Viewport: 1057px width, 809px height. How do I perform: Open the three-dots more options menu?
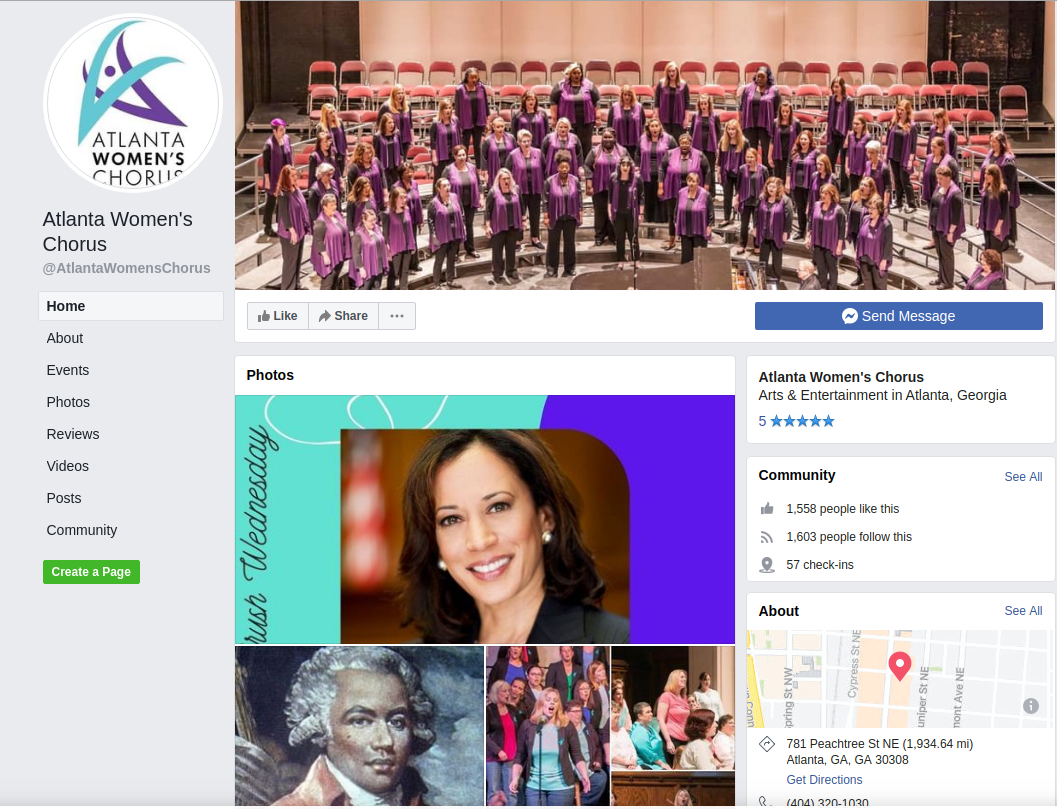pos(397,316)
